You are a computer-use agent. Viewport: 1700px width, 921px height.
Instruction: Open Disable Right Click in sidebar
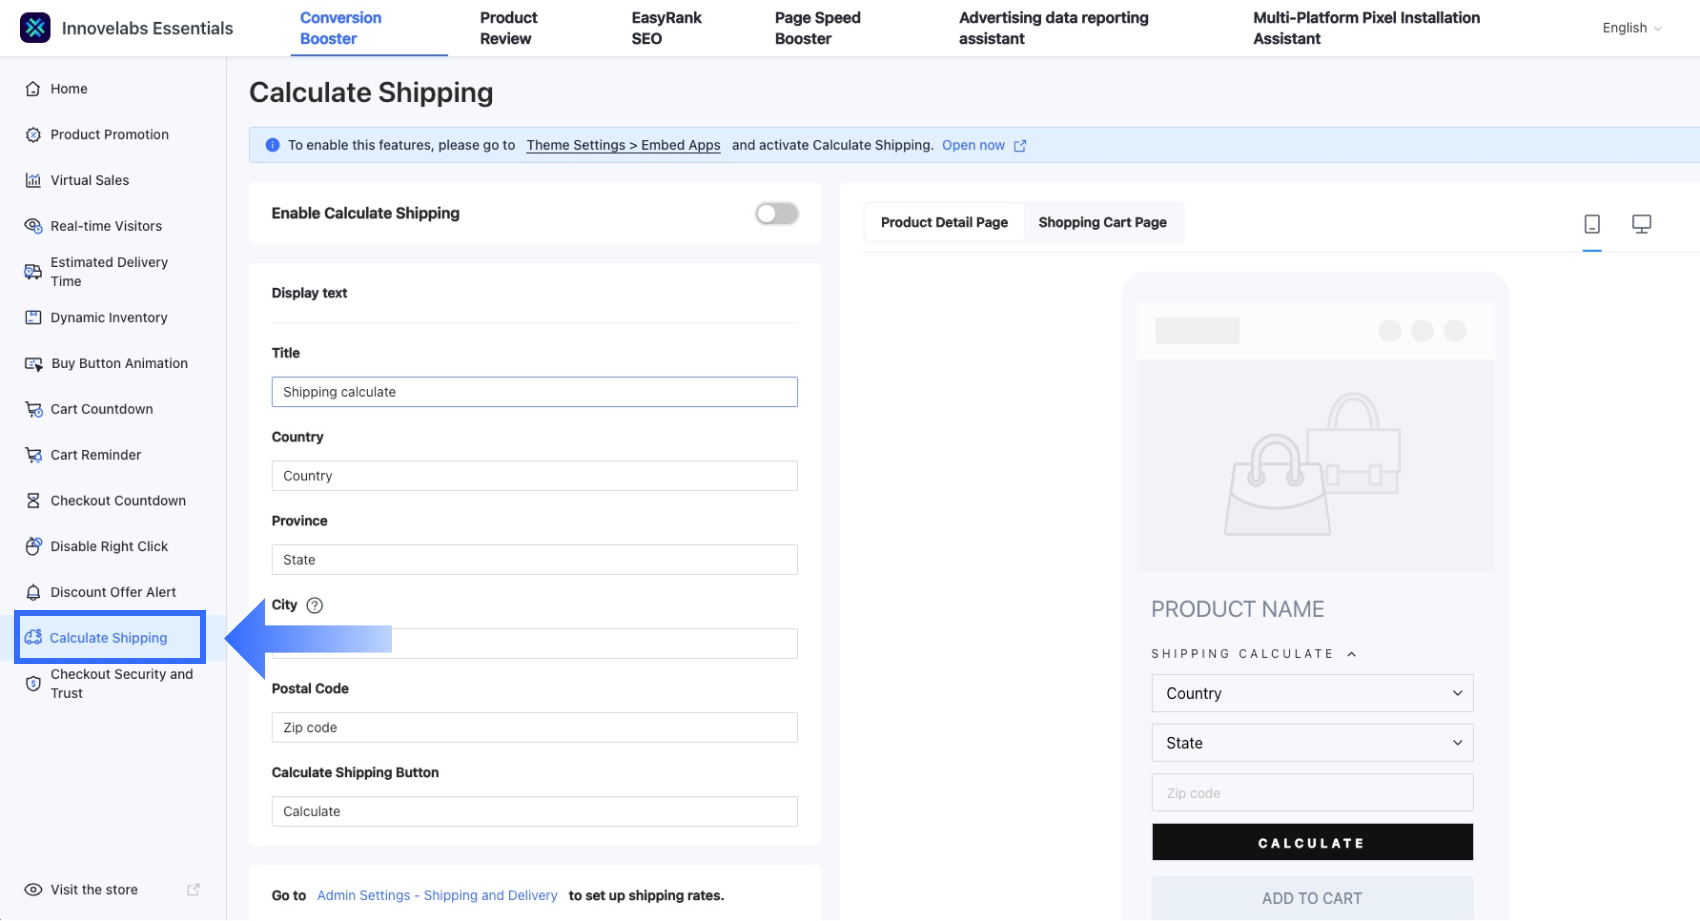click(109, 546)
